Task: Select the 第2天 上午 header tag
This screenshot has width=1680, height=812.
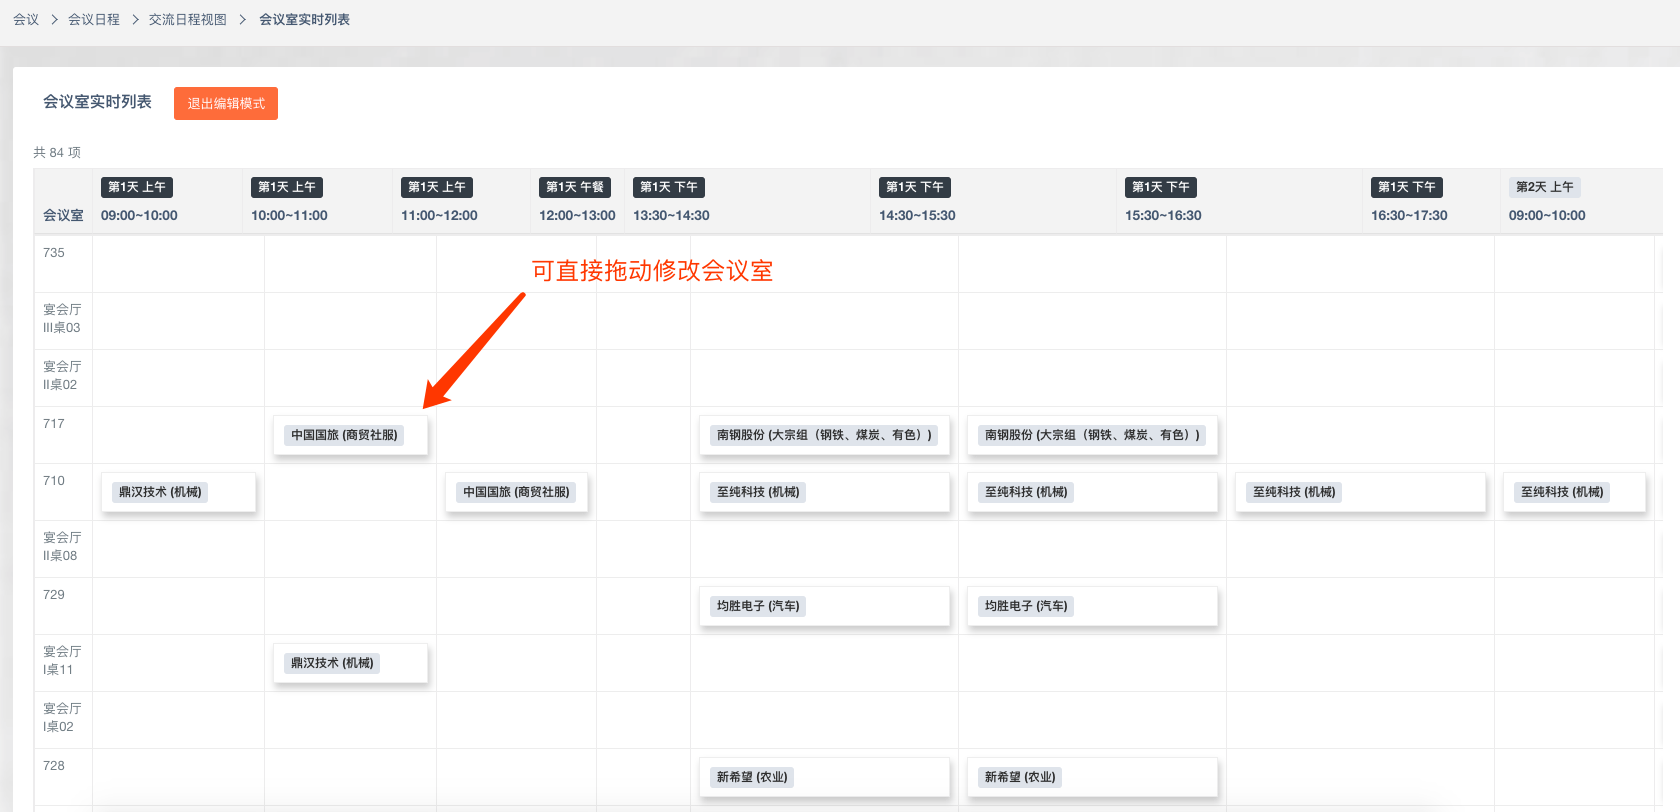Action: (1545, 187)
